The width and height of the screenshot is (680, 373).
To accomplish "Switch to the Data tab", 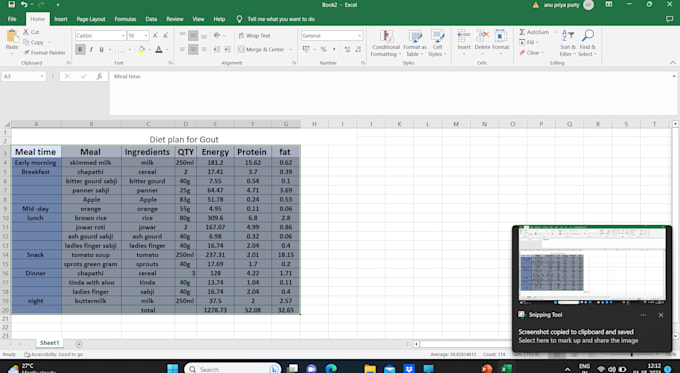I will point(151,19).
